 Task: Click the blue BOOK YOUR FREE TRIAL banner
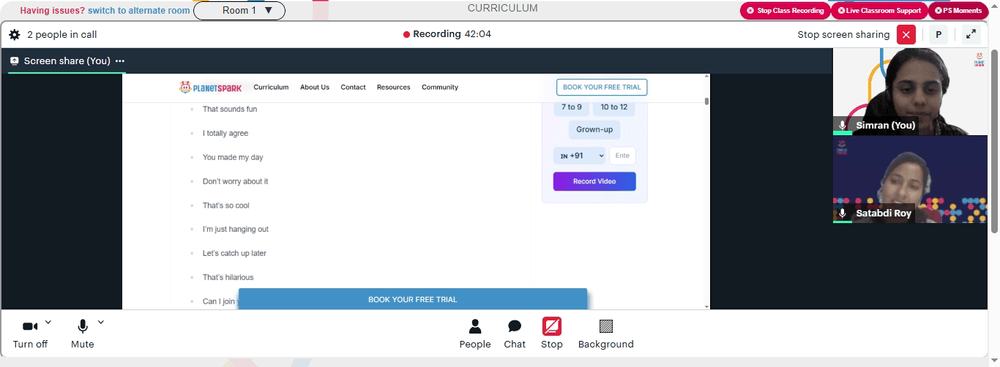pos(413,299)
